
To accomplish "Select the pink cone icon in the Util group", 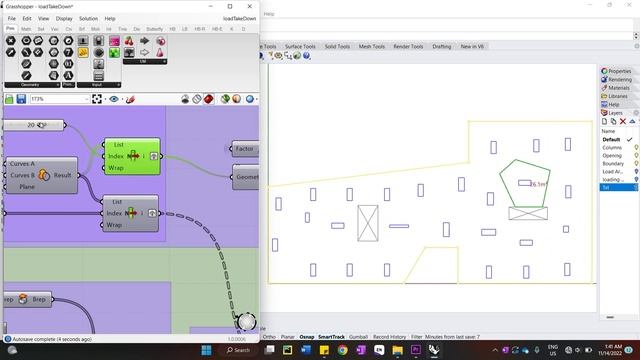I will tap(160, 52).
